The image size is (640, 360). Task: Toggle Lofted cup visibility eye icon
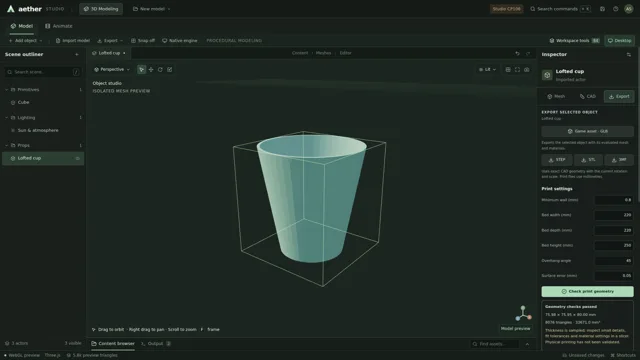click(x=78, y=158)
